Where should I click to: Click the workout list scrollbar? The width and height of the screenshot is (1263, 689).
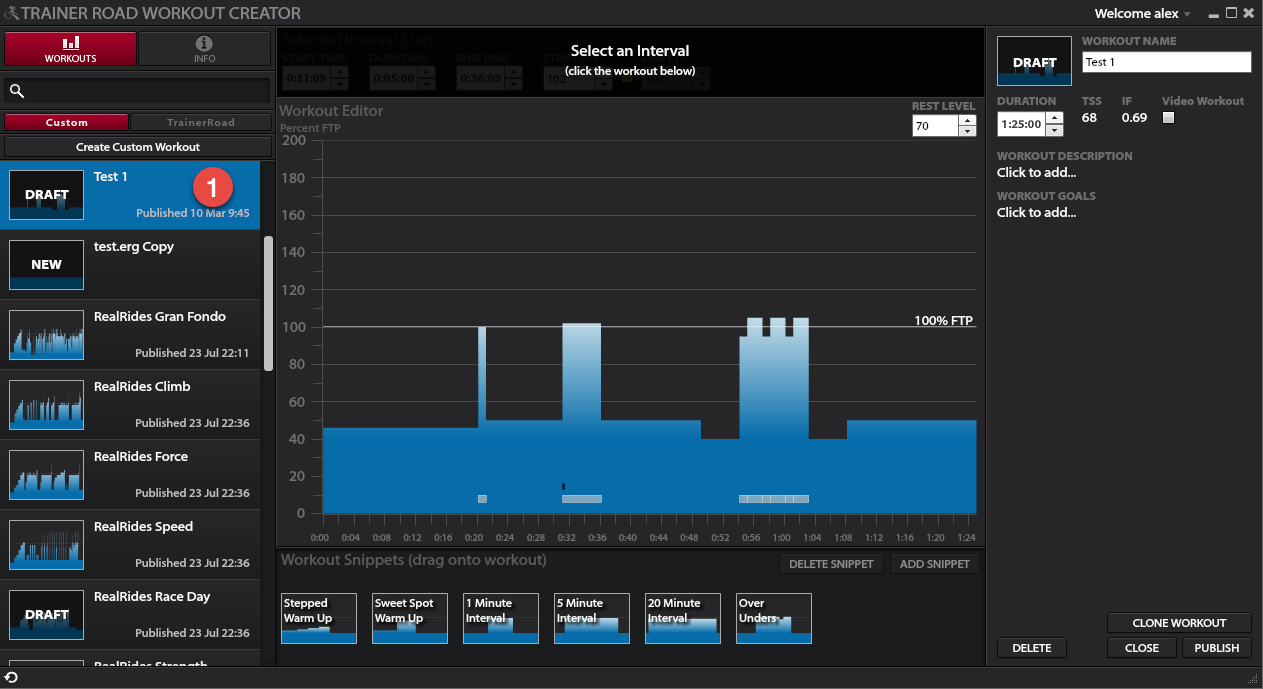pyautogui.click(x=268, y=303)
